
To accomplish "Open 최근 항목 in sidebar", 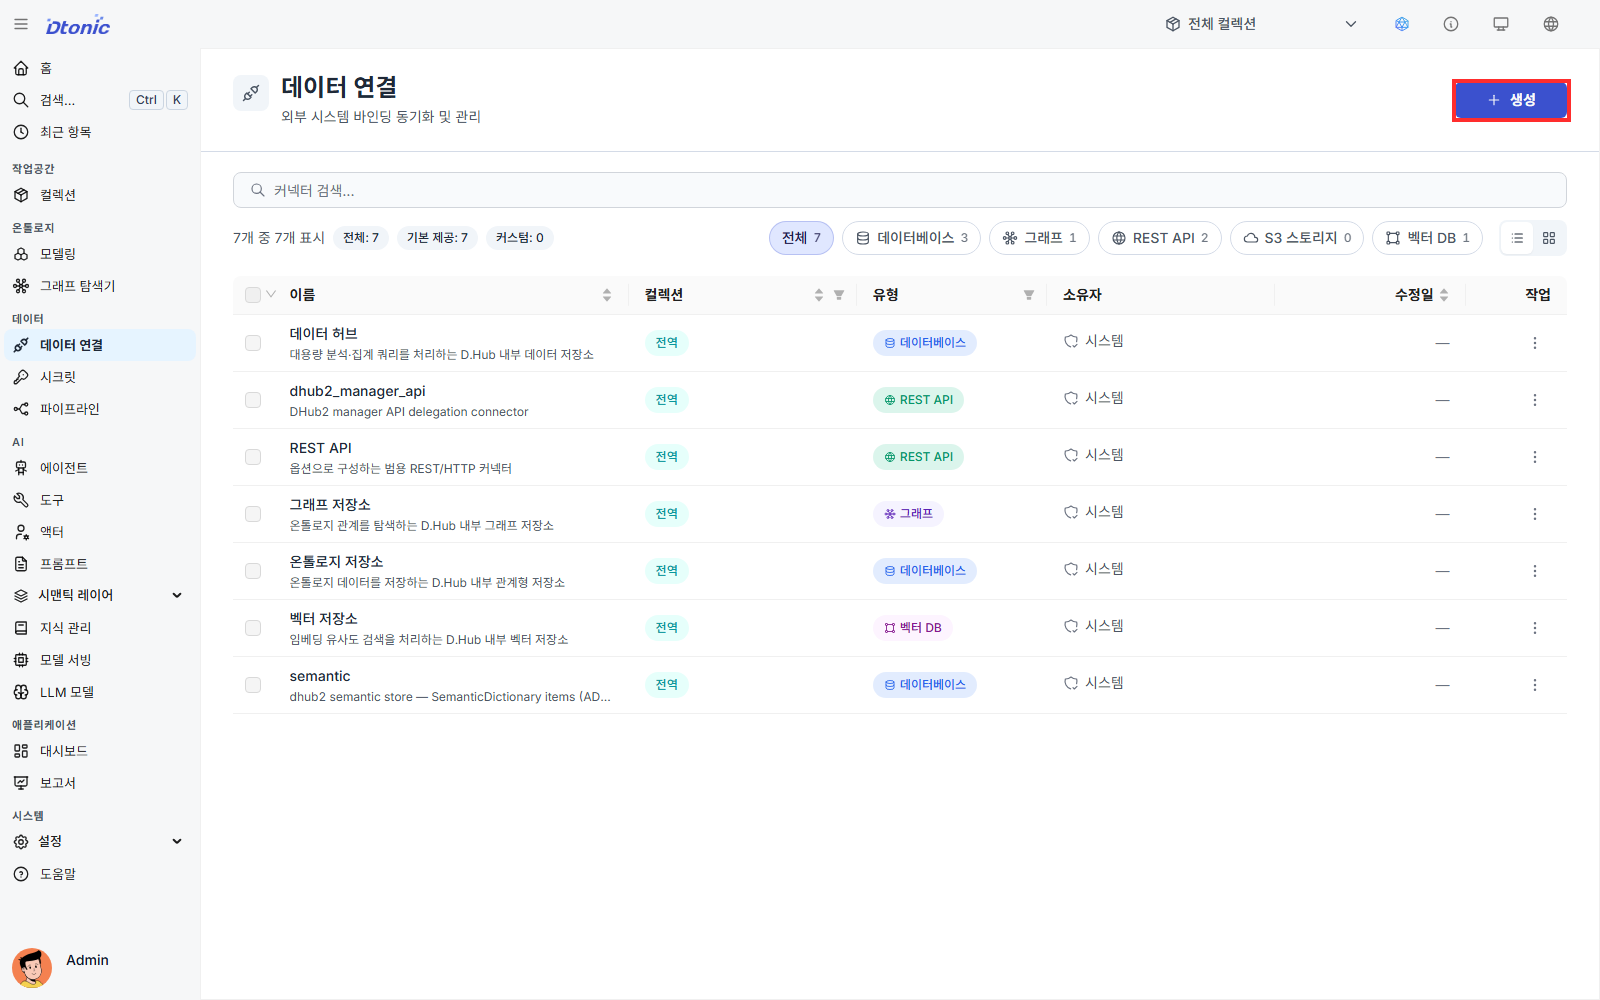I will click(100, 132).
